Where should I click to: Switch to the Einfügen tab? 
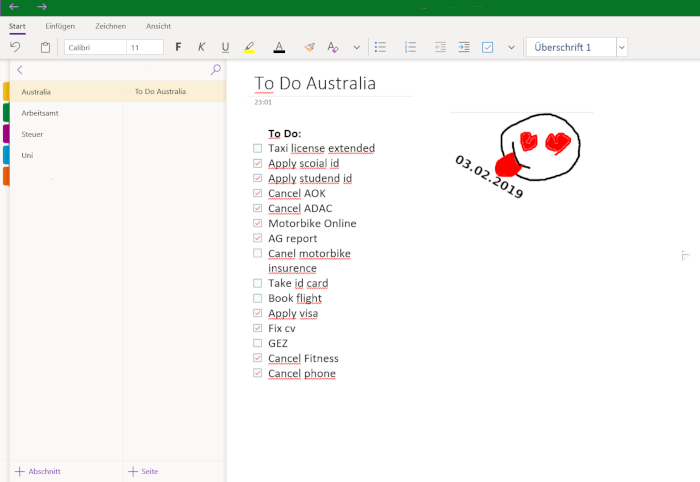pyautogui.click(x=60, y=26)
